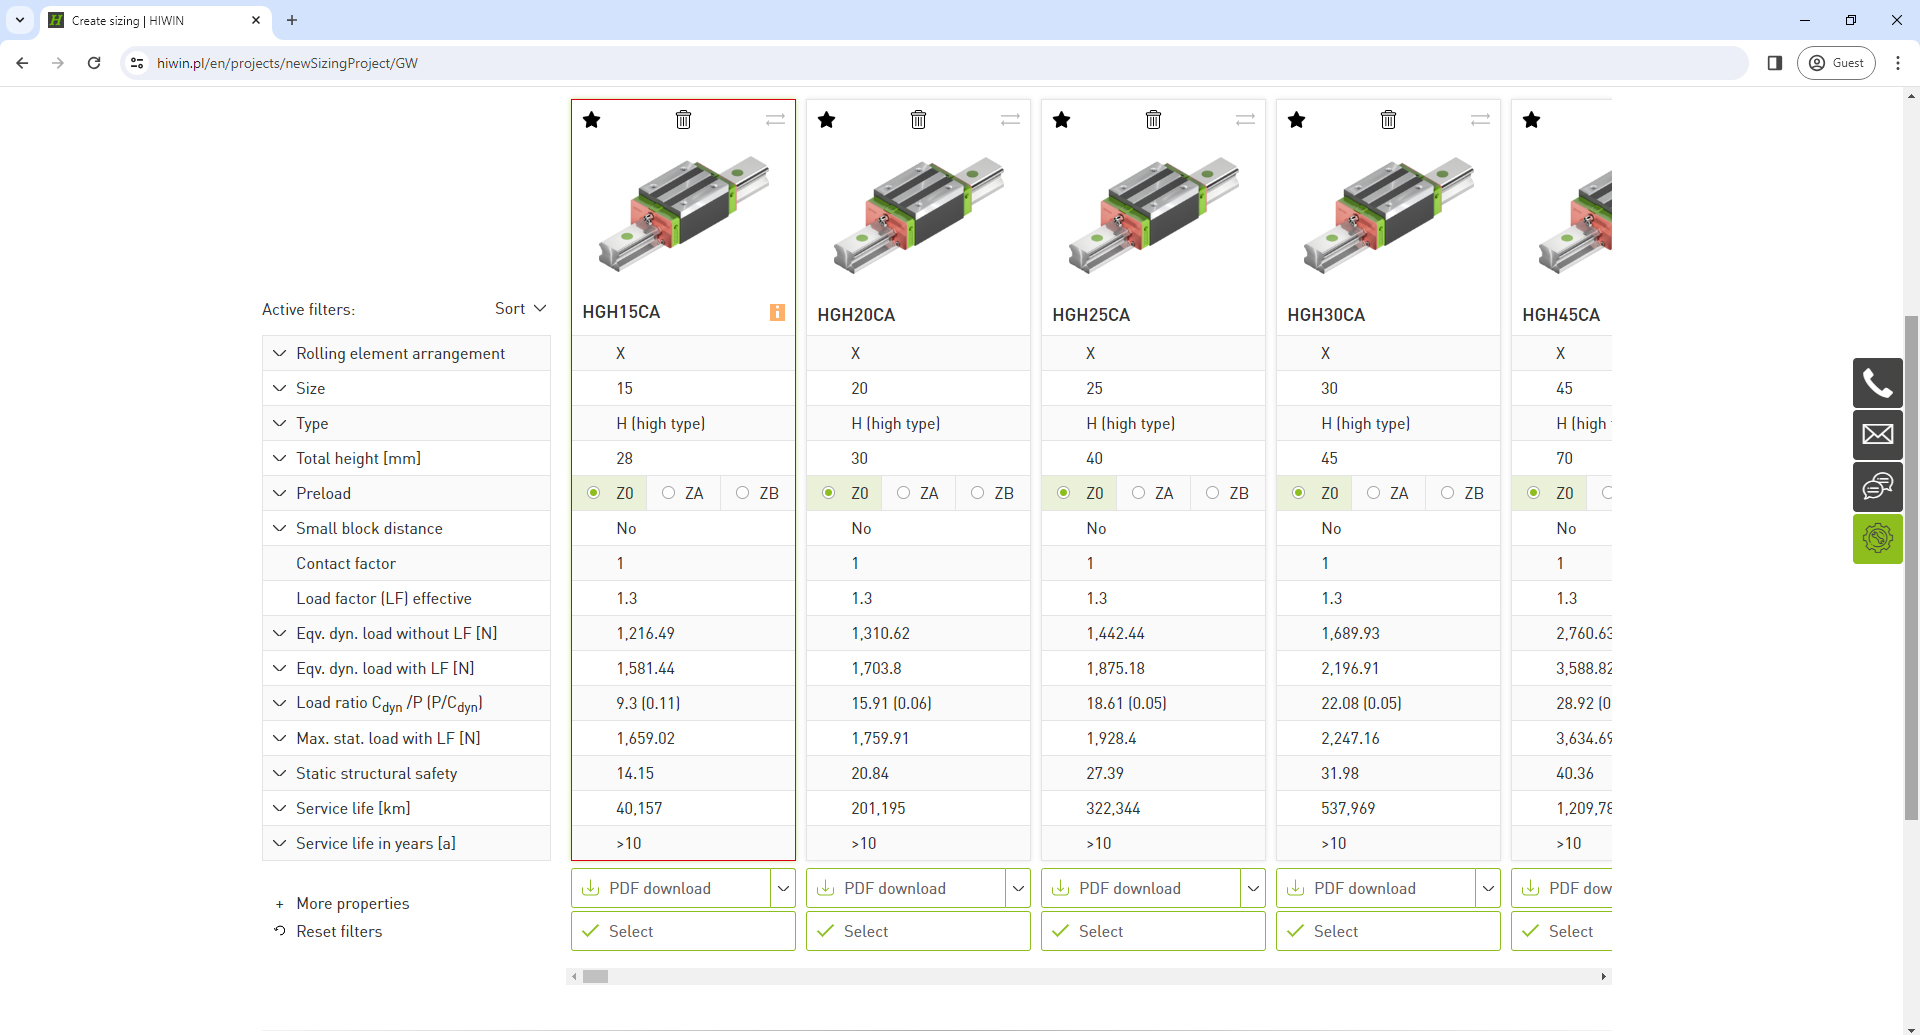The image size is (1920, 1035).
Task: Open the phone contact side button
Action: 1878,383
